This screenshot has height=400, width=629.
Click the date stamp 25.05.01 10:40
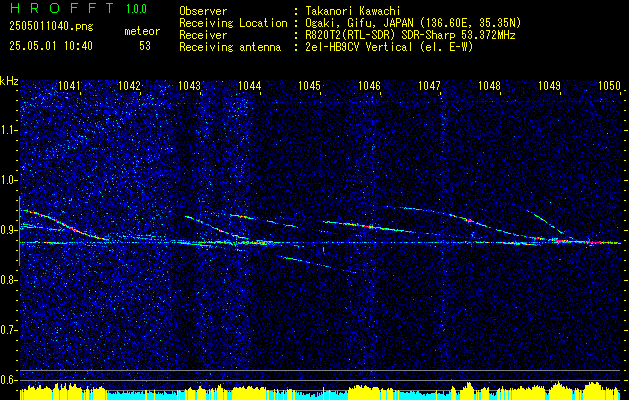(51, 46)
